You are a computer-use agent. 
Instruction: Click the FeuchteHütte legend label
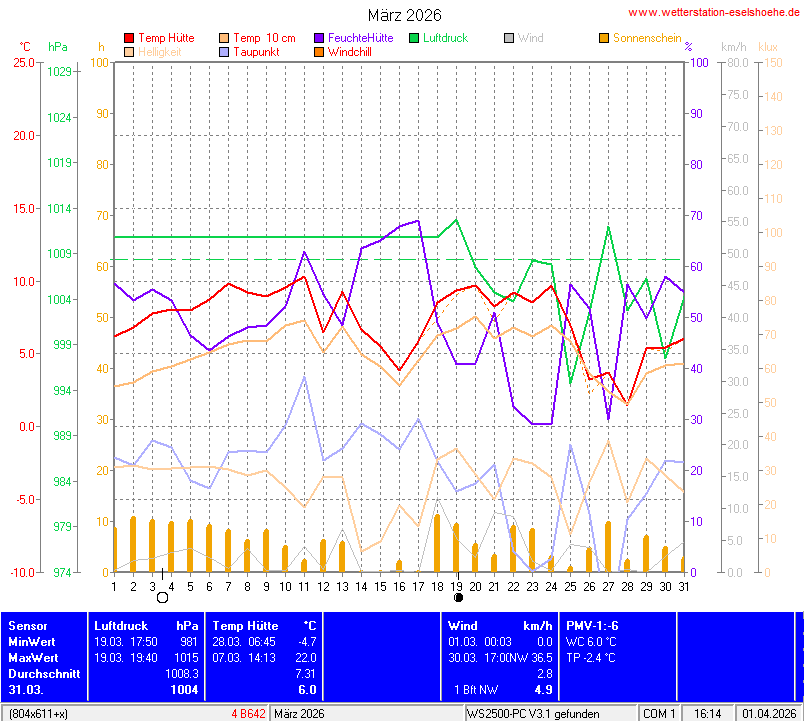360,38
